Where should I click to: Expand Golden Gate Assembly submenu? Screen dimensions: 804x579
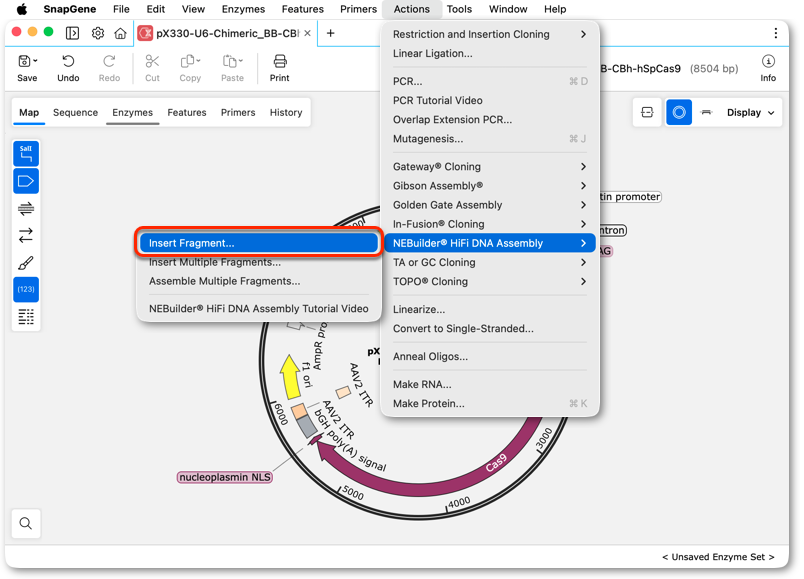pyautogui.click(x=489, y=205)
